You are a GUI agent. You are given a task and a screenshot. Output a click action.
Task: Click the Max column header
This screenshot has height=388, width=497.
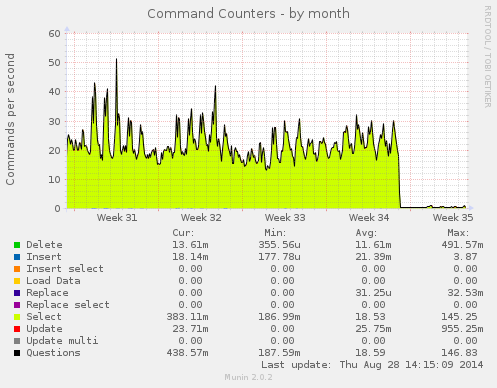click(x=458, y=233)
